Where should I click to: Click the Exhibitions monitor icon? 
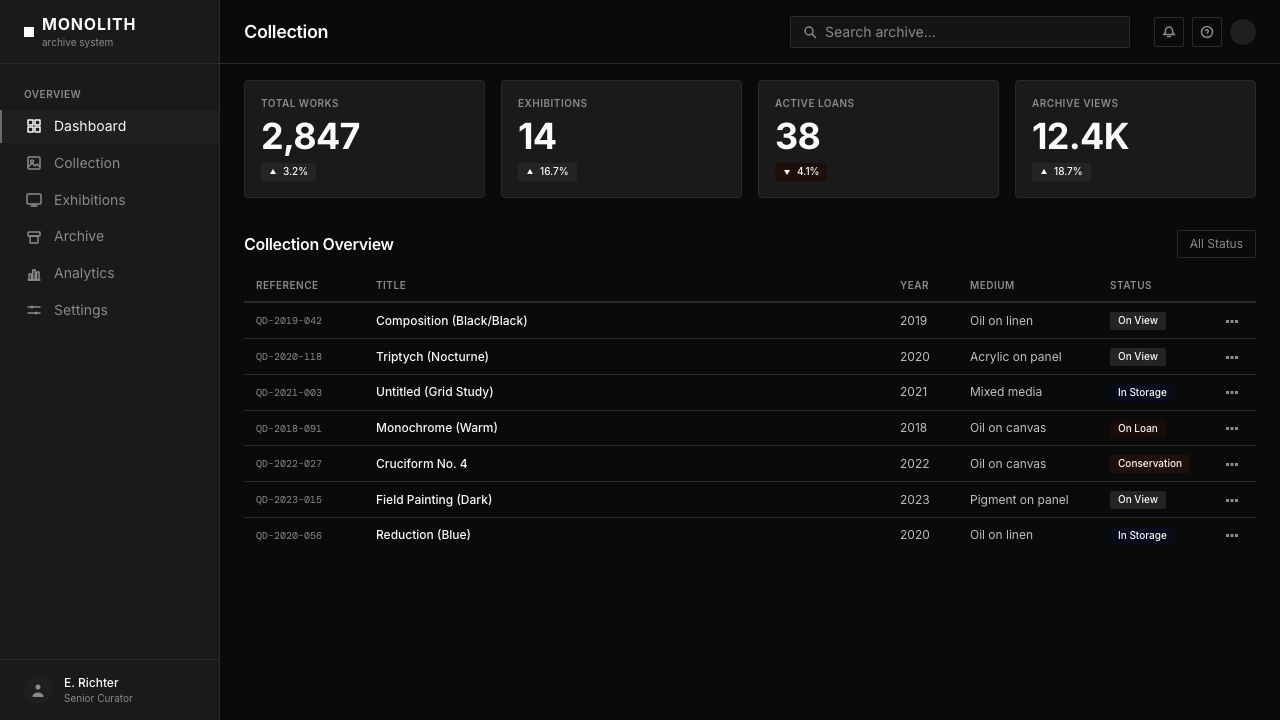[34, 200]
